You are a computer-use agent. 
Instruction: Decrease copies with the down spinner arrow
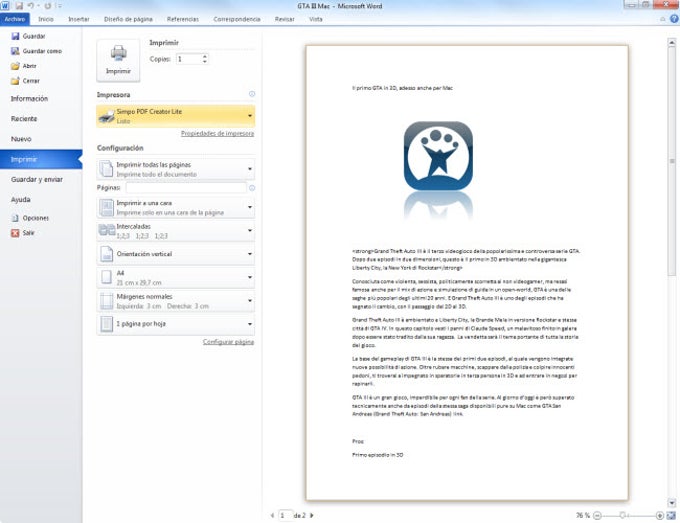[205, 62]
